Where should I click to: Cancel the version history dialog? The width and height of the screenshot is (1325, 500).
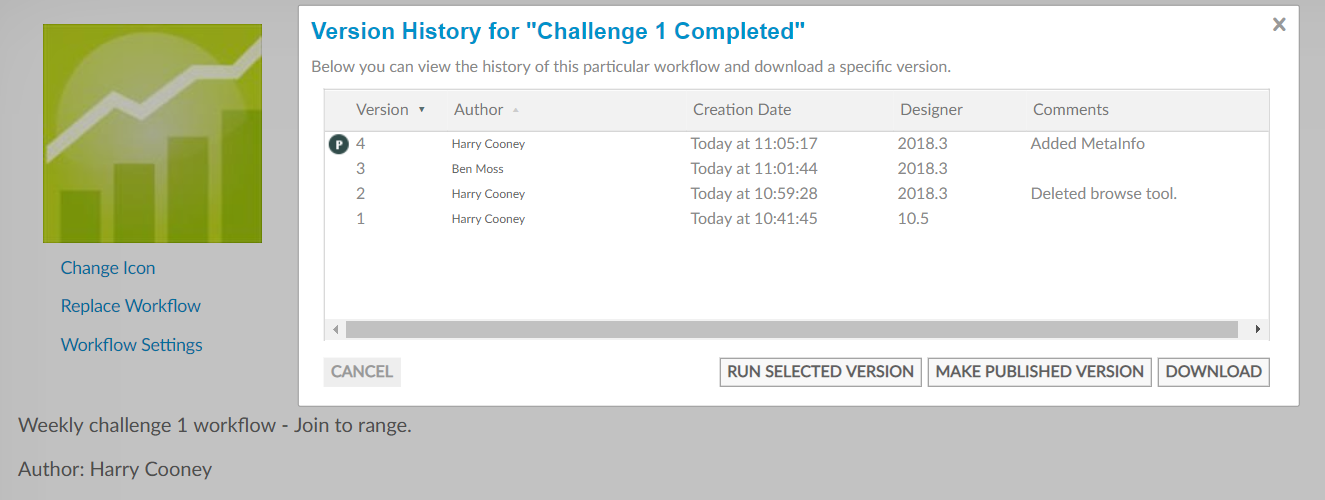(362, 372)
